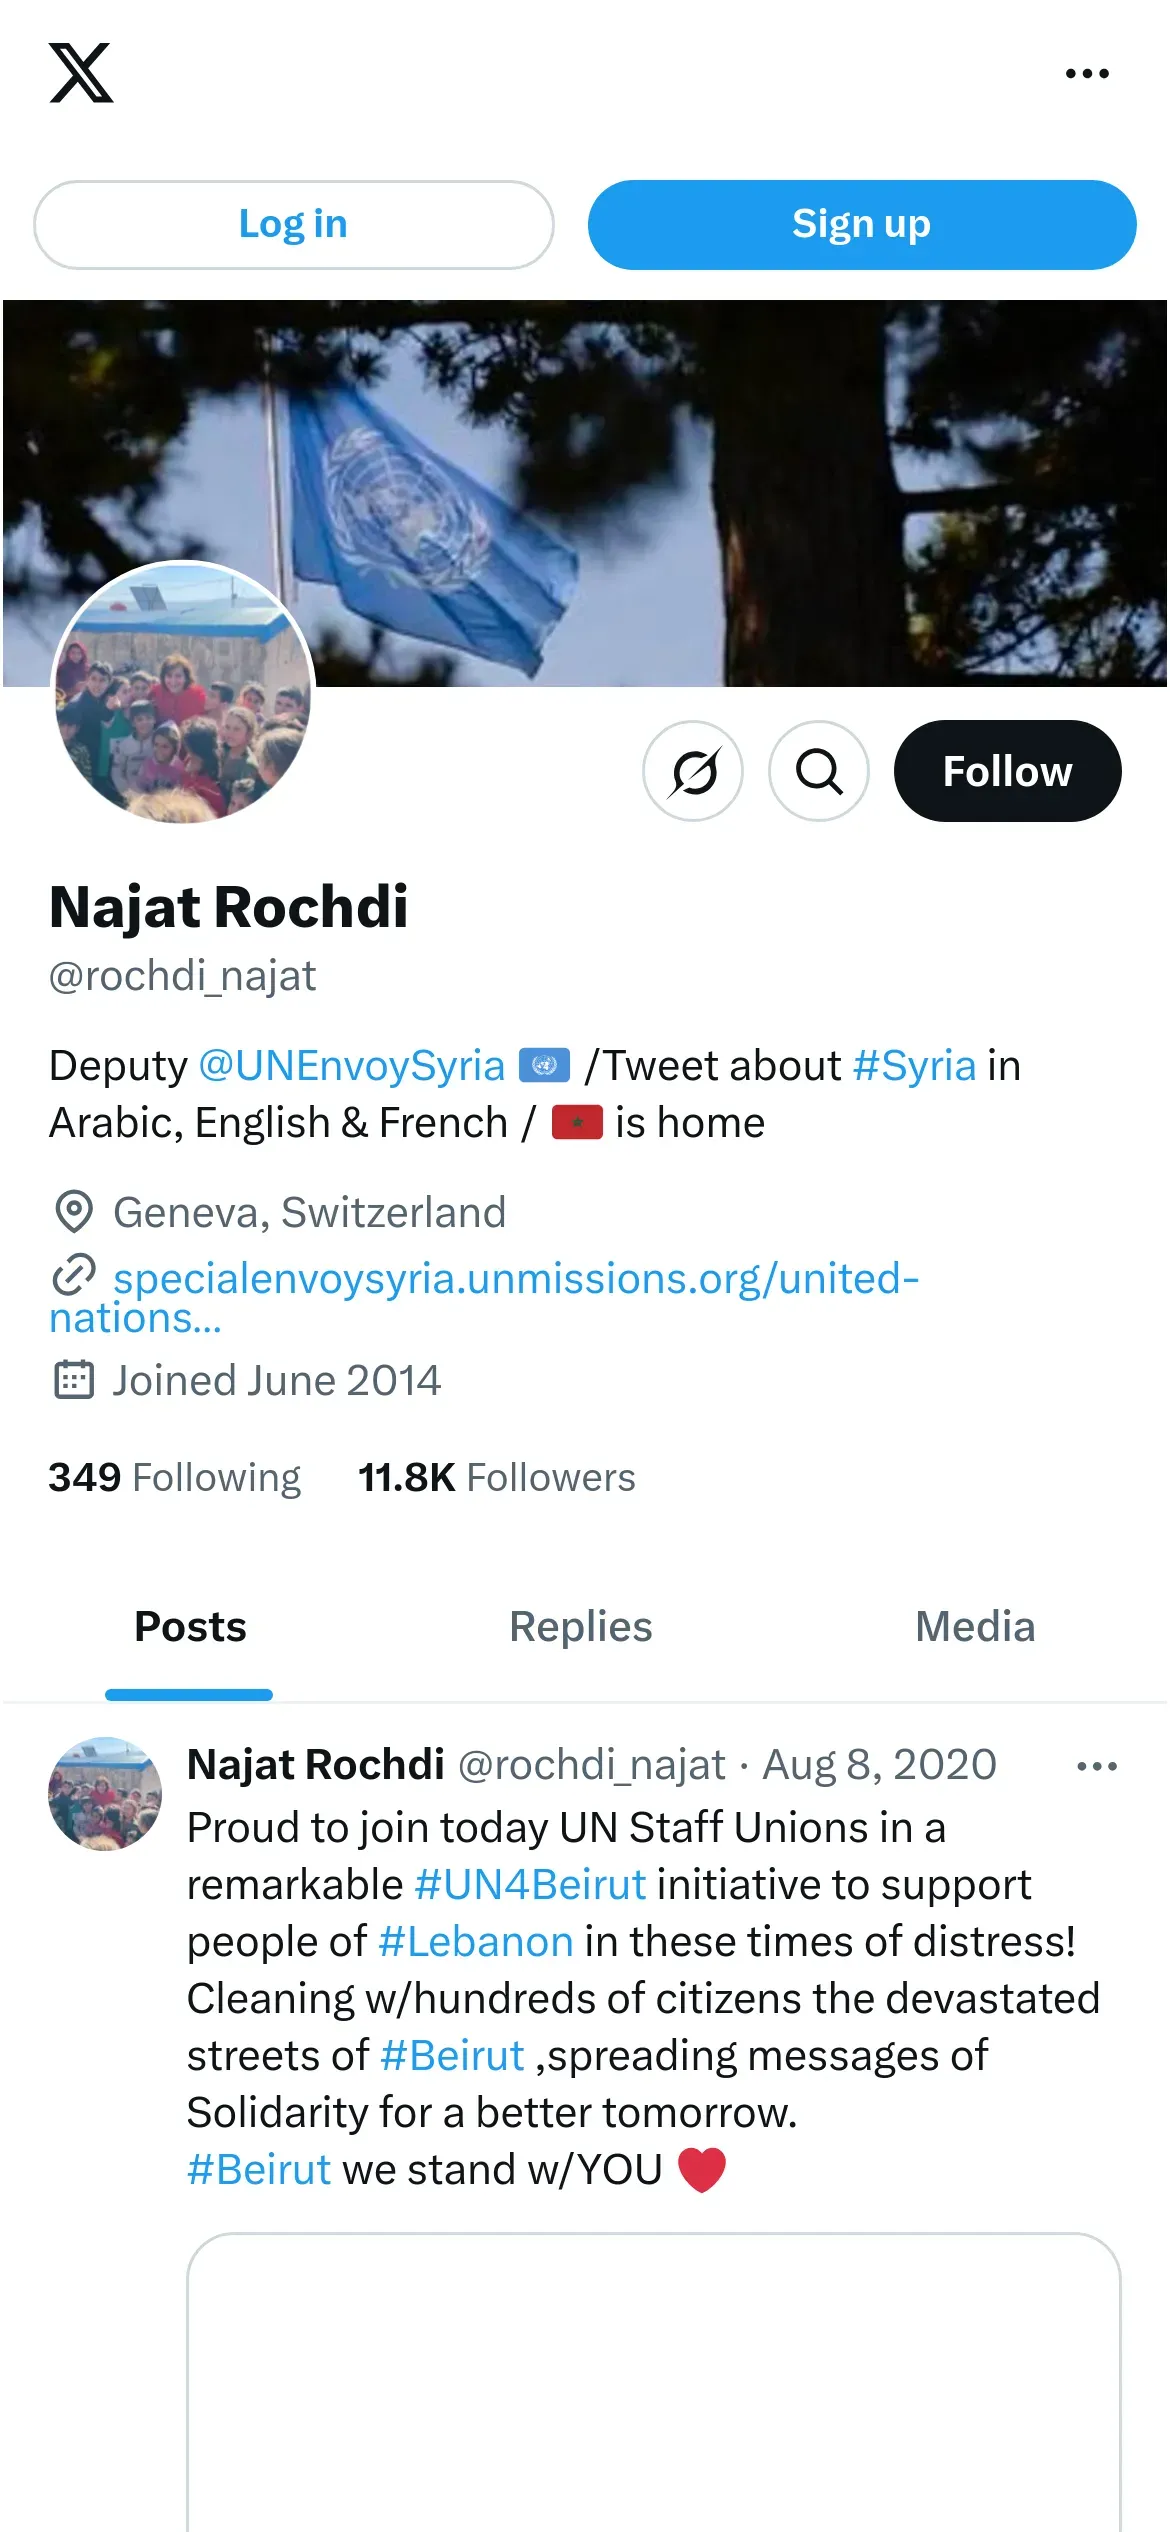View the 11.8K Followers list
1170x2532 pixels.
tap(497, 1478)
